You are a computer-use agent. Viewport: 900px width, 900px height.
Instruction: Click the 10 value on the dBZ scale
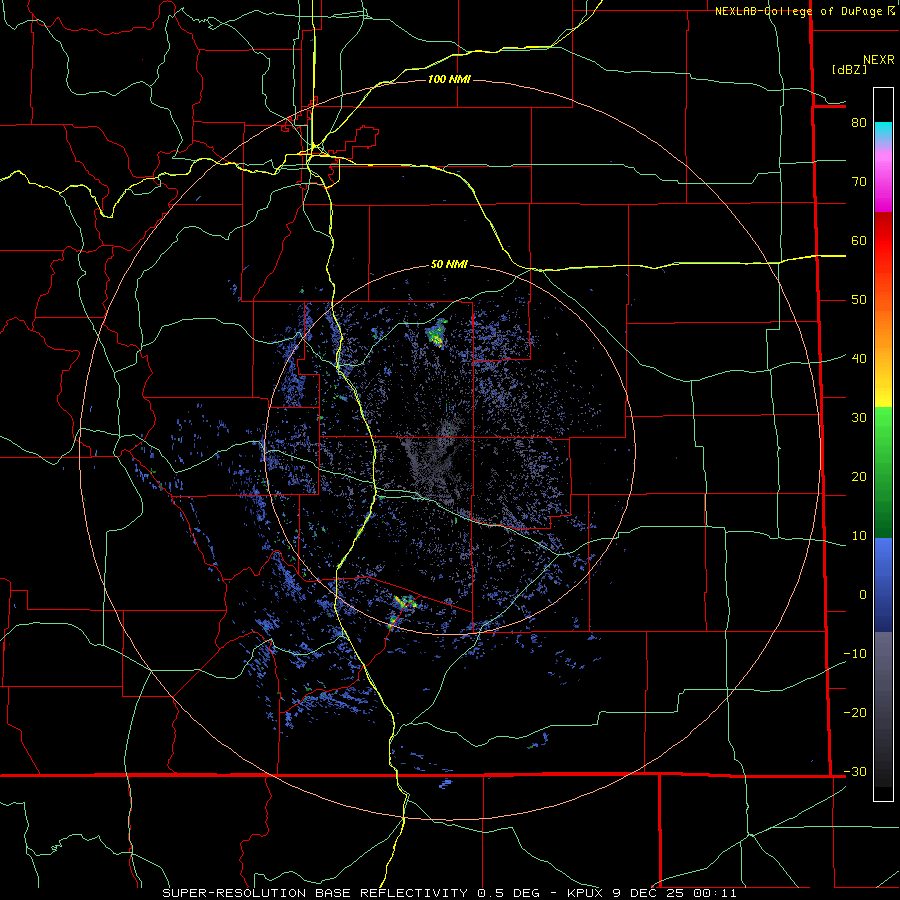click(859, 536)
